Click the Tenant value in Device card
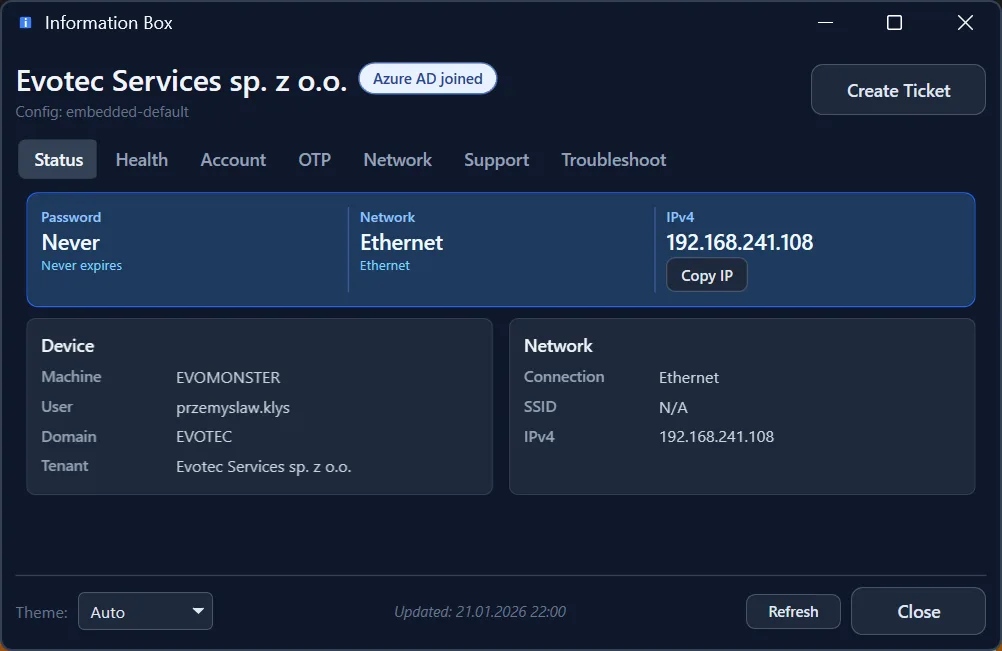The height and width of the screenshot is (651, 1002). click(263, 467)
